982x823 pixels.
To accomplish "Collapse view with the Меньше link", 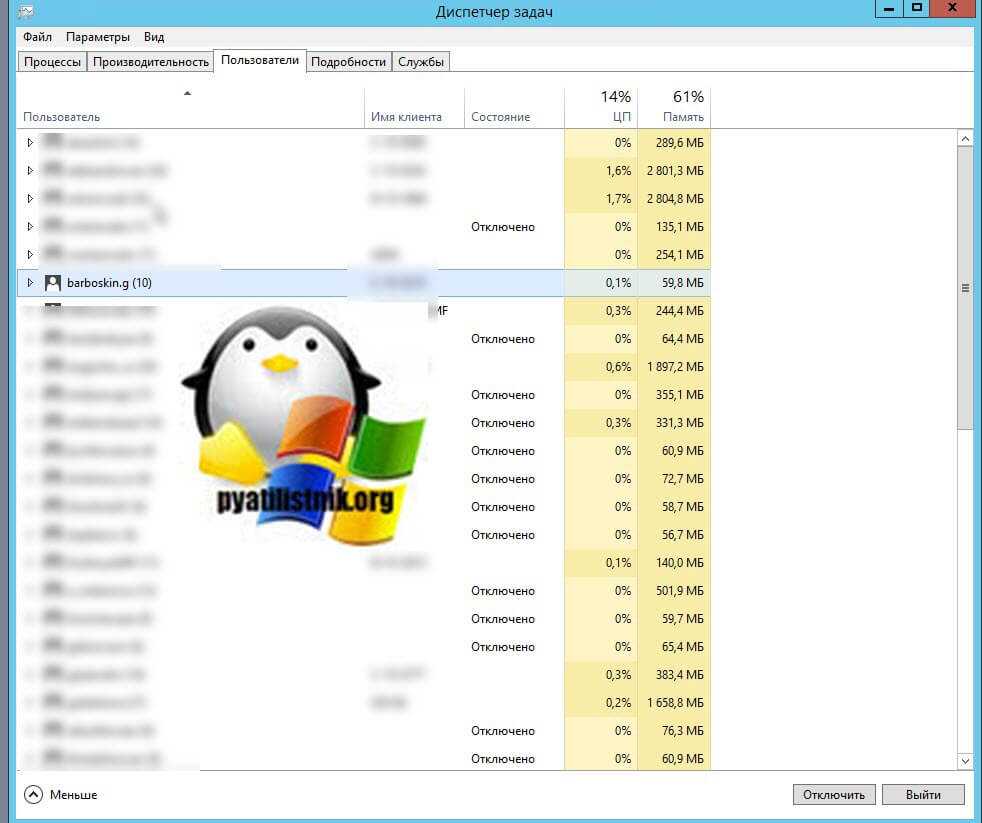I will coord(73,795).
